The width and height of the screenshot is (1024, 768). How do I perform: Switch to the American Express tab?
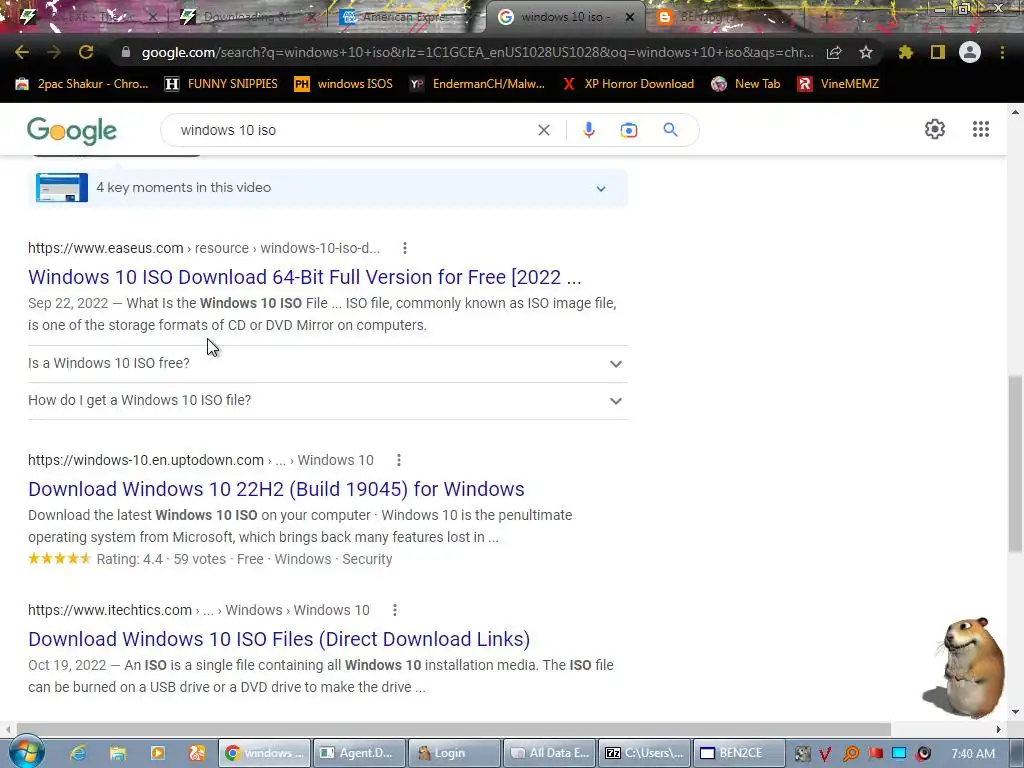[x=405, y=17]
